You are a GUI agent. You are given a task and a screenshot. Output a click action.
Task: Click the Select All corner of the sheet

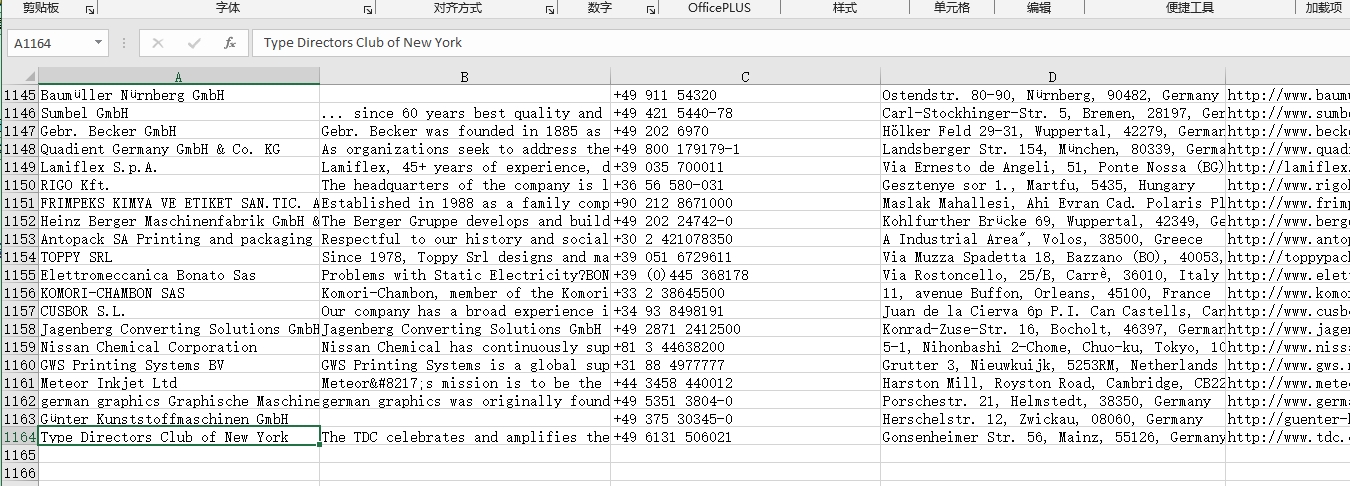pyautogui.click(x=19, y=77)
